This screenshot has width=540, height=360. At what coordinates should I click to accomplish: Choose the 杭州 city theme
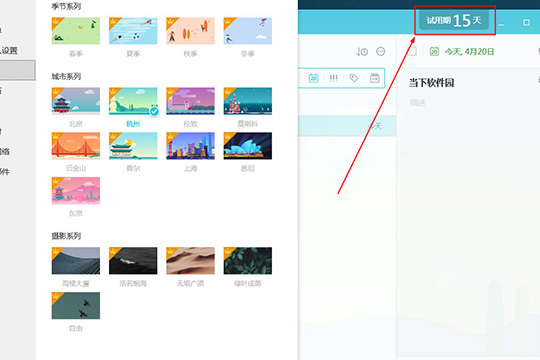point(133,101)
